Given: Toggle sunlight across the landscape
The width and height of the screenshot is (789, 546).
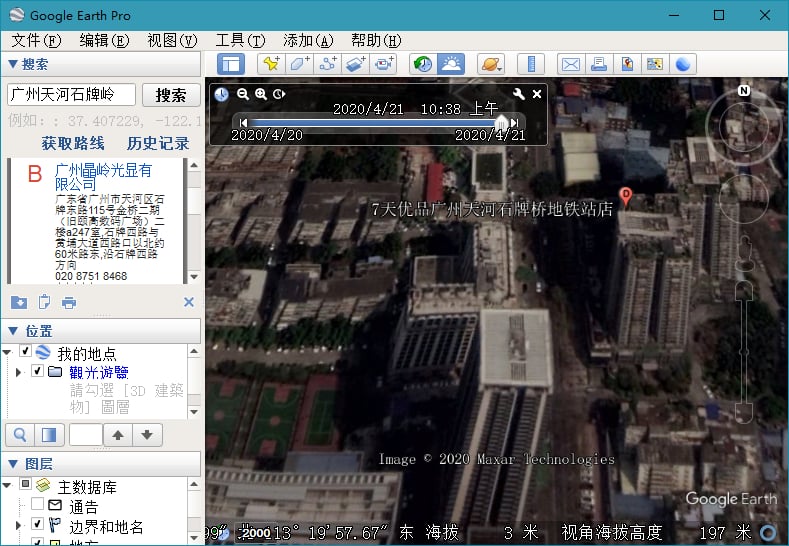Looking at the screenshot, I should click(x=451, y=64).
